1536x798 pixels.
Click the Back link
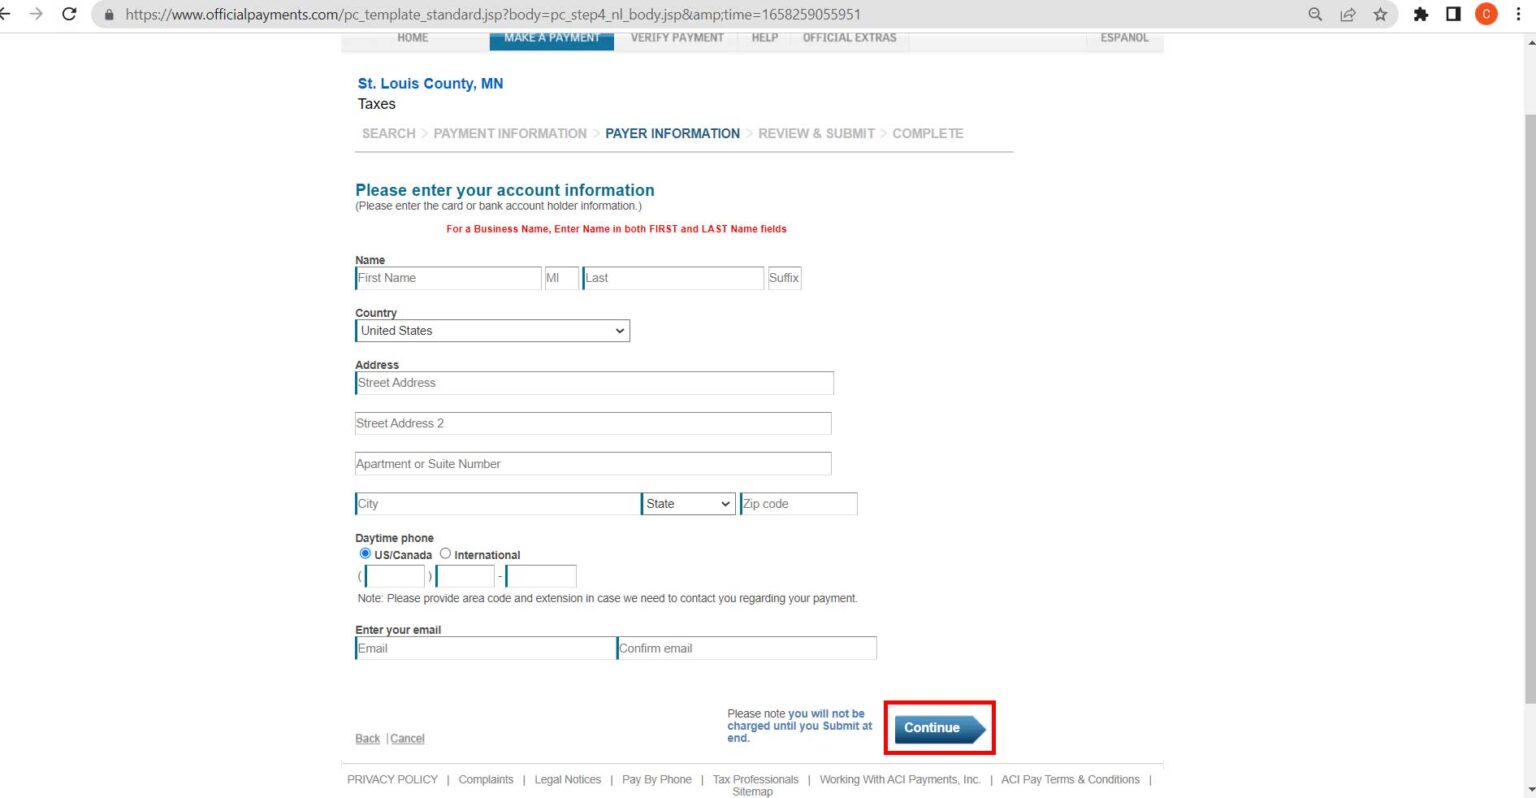point(367,739)
